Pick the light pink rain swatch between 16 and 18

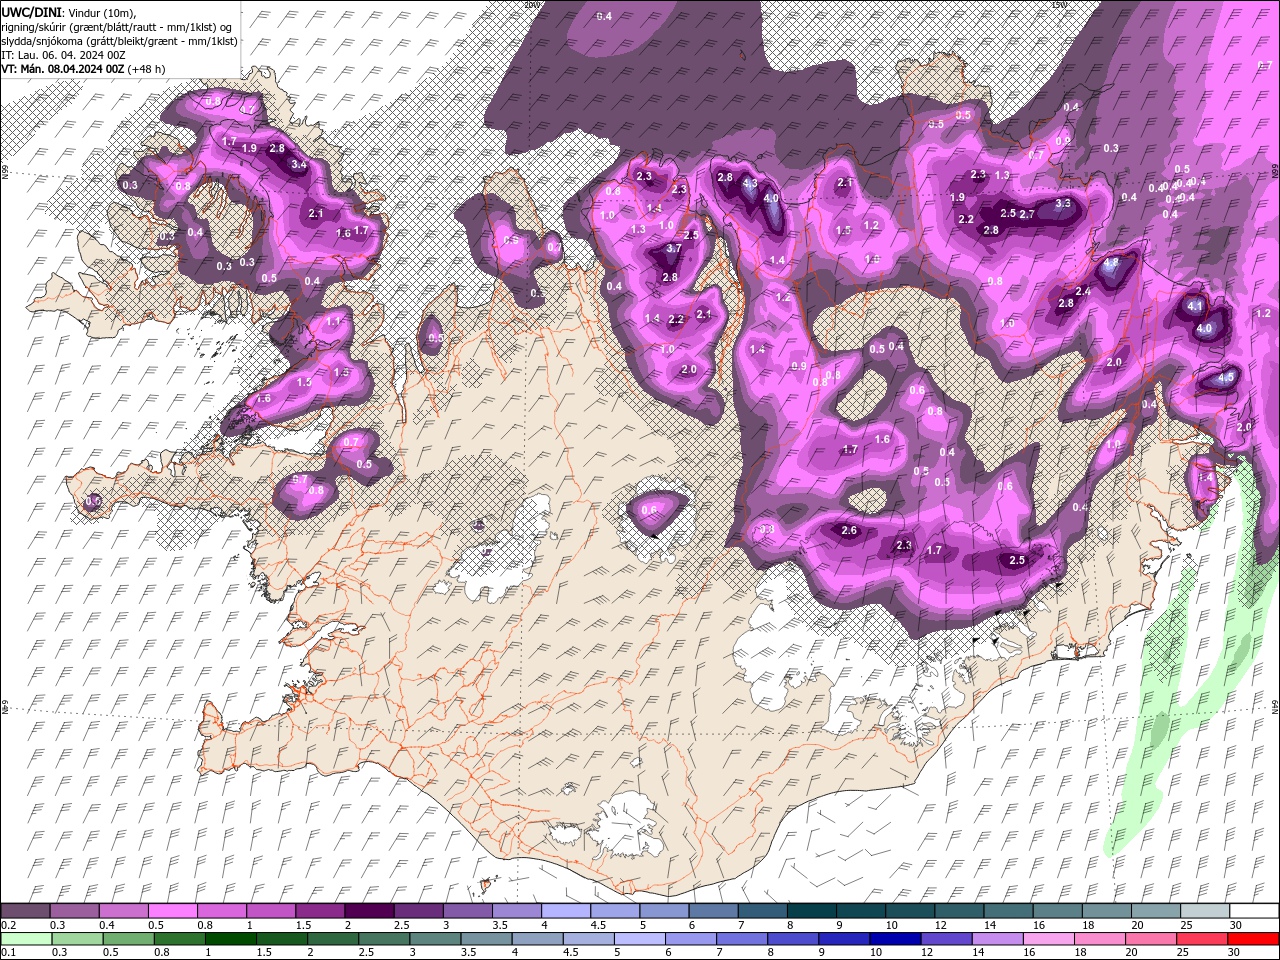coord(1050,938)
